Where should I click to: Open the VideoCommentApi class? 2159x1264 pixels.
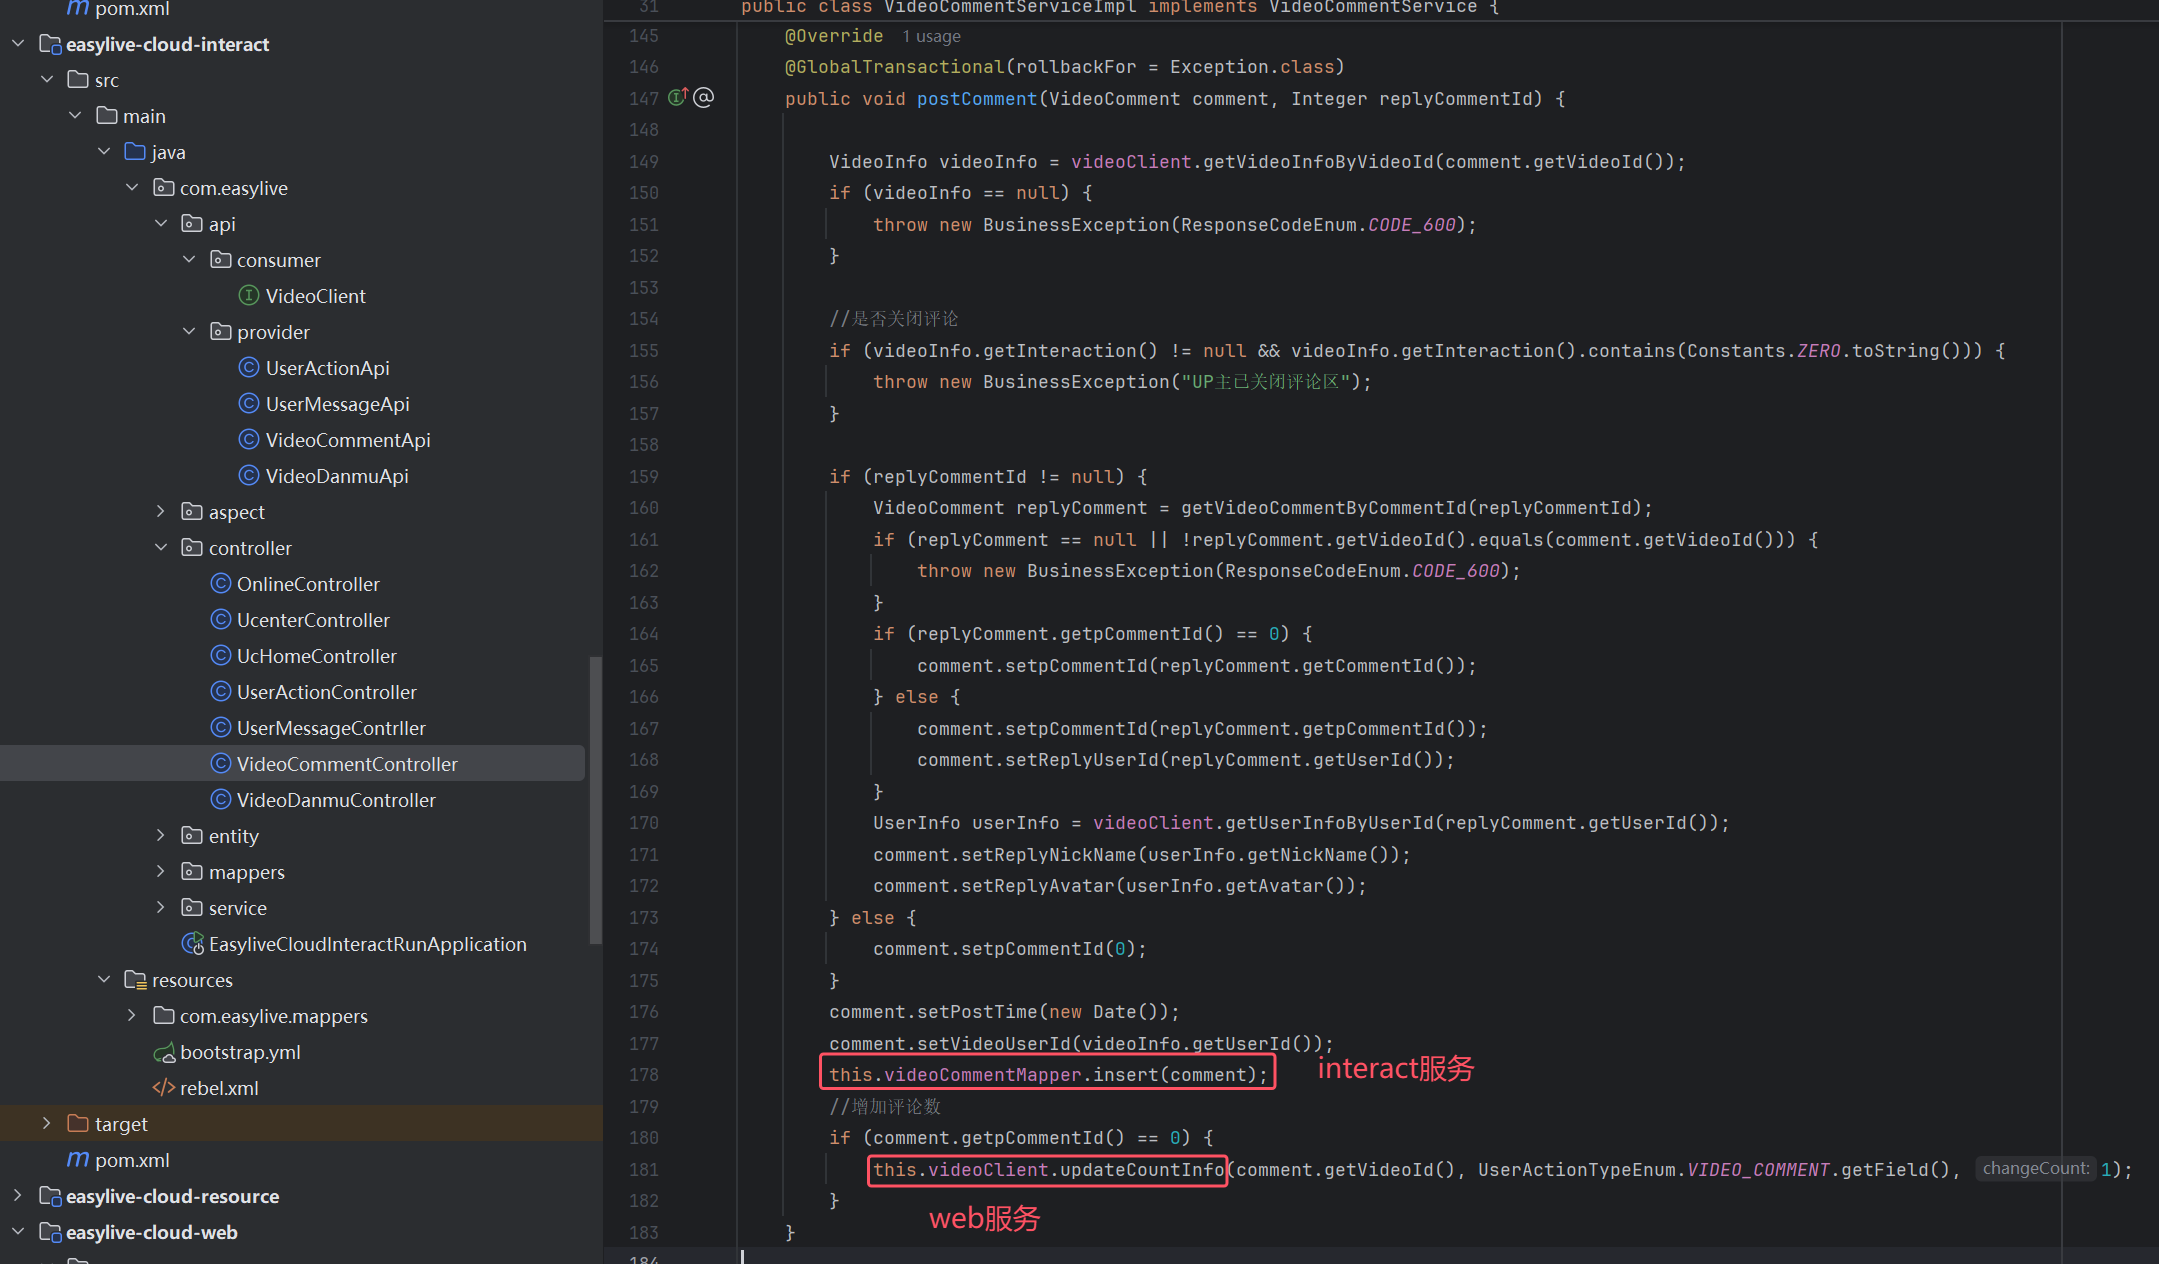[x=347, y=440]
